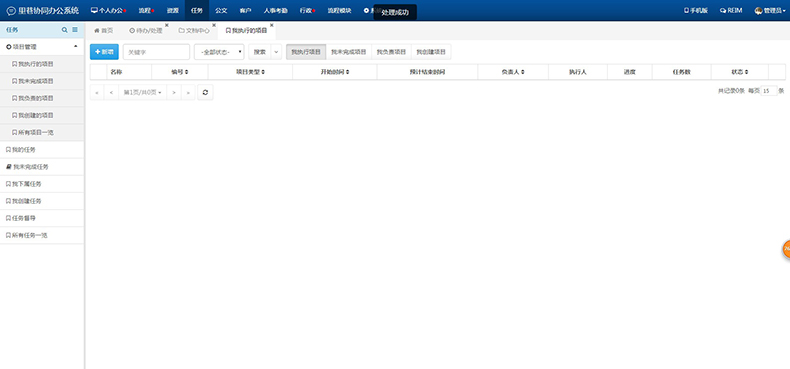Screen dimensions: 790x369
Task: Click the orange floating badge at right edge
Action: [x=786, y=249]
